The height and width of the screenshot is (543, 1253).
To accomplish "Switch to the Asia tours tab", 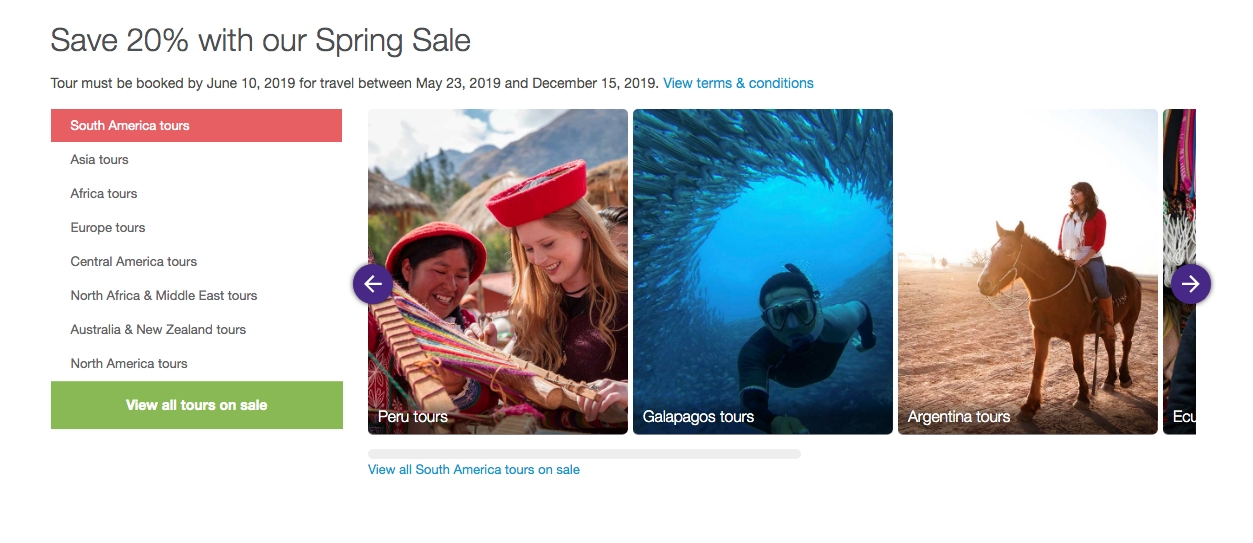I will click(100, 160).
